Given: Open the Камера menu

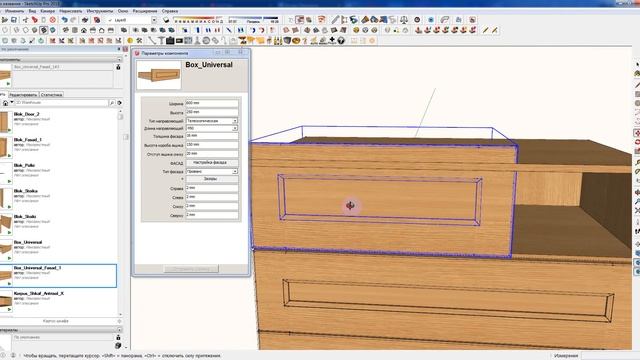Looking at the screenshot, I should [47, 11].
